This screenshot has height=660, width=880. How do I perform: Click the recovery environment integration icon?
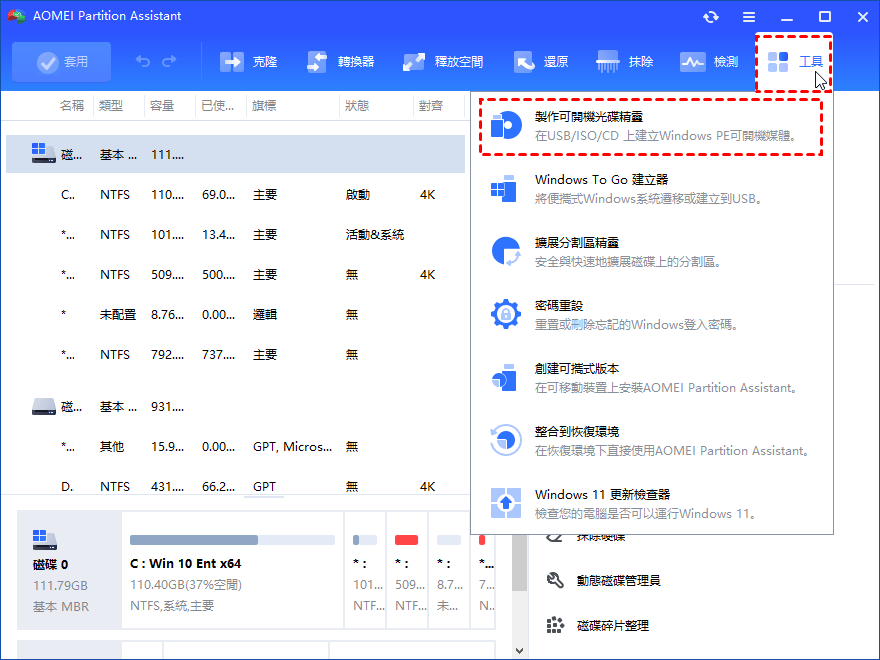coord(506,440)
